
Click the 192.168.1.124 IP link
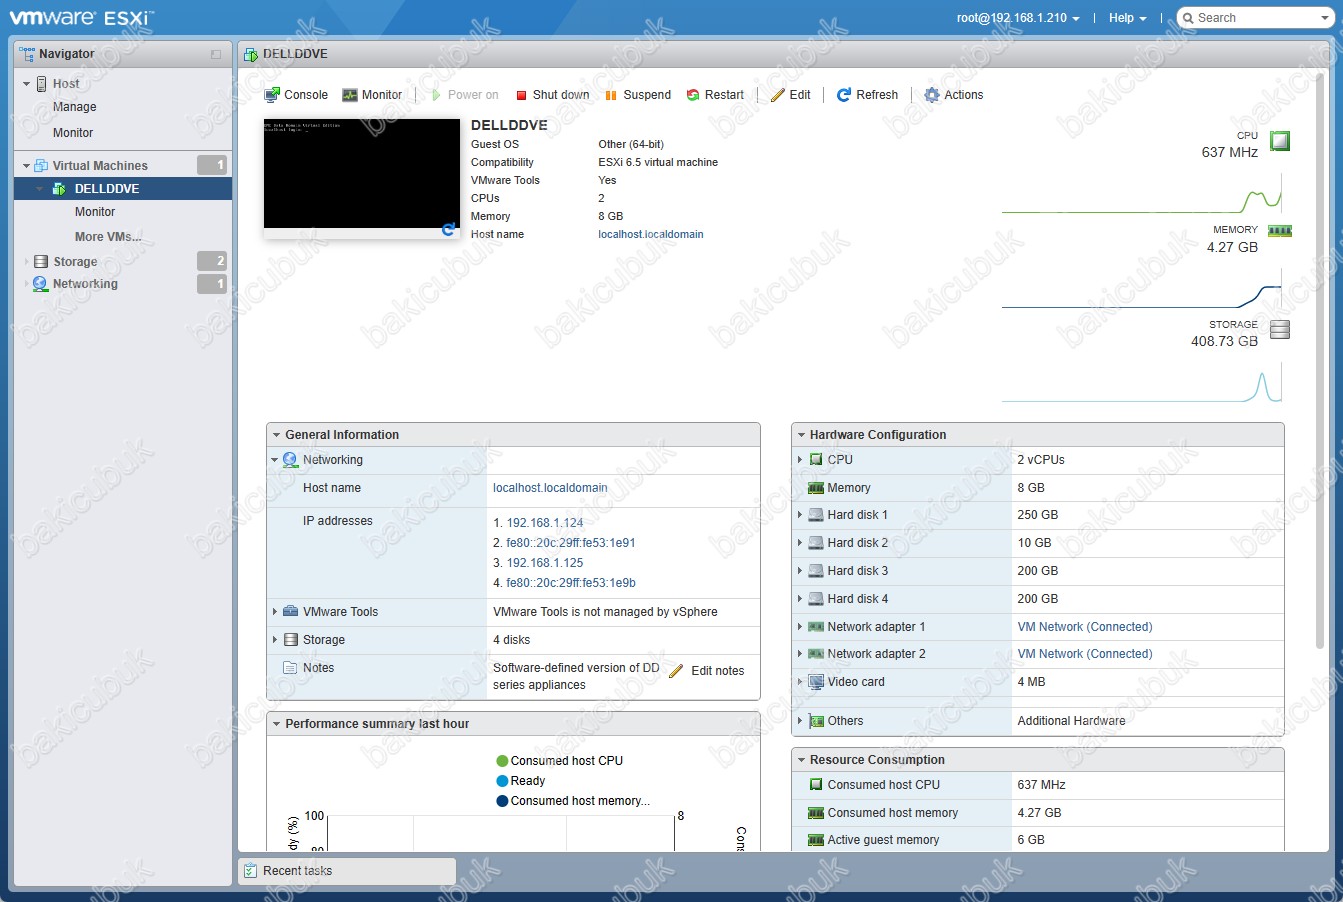coord(545,523)
